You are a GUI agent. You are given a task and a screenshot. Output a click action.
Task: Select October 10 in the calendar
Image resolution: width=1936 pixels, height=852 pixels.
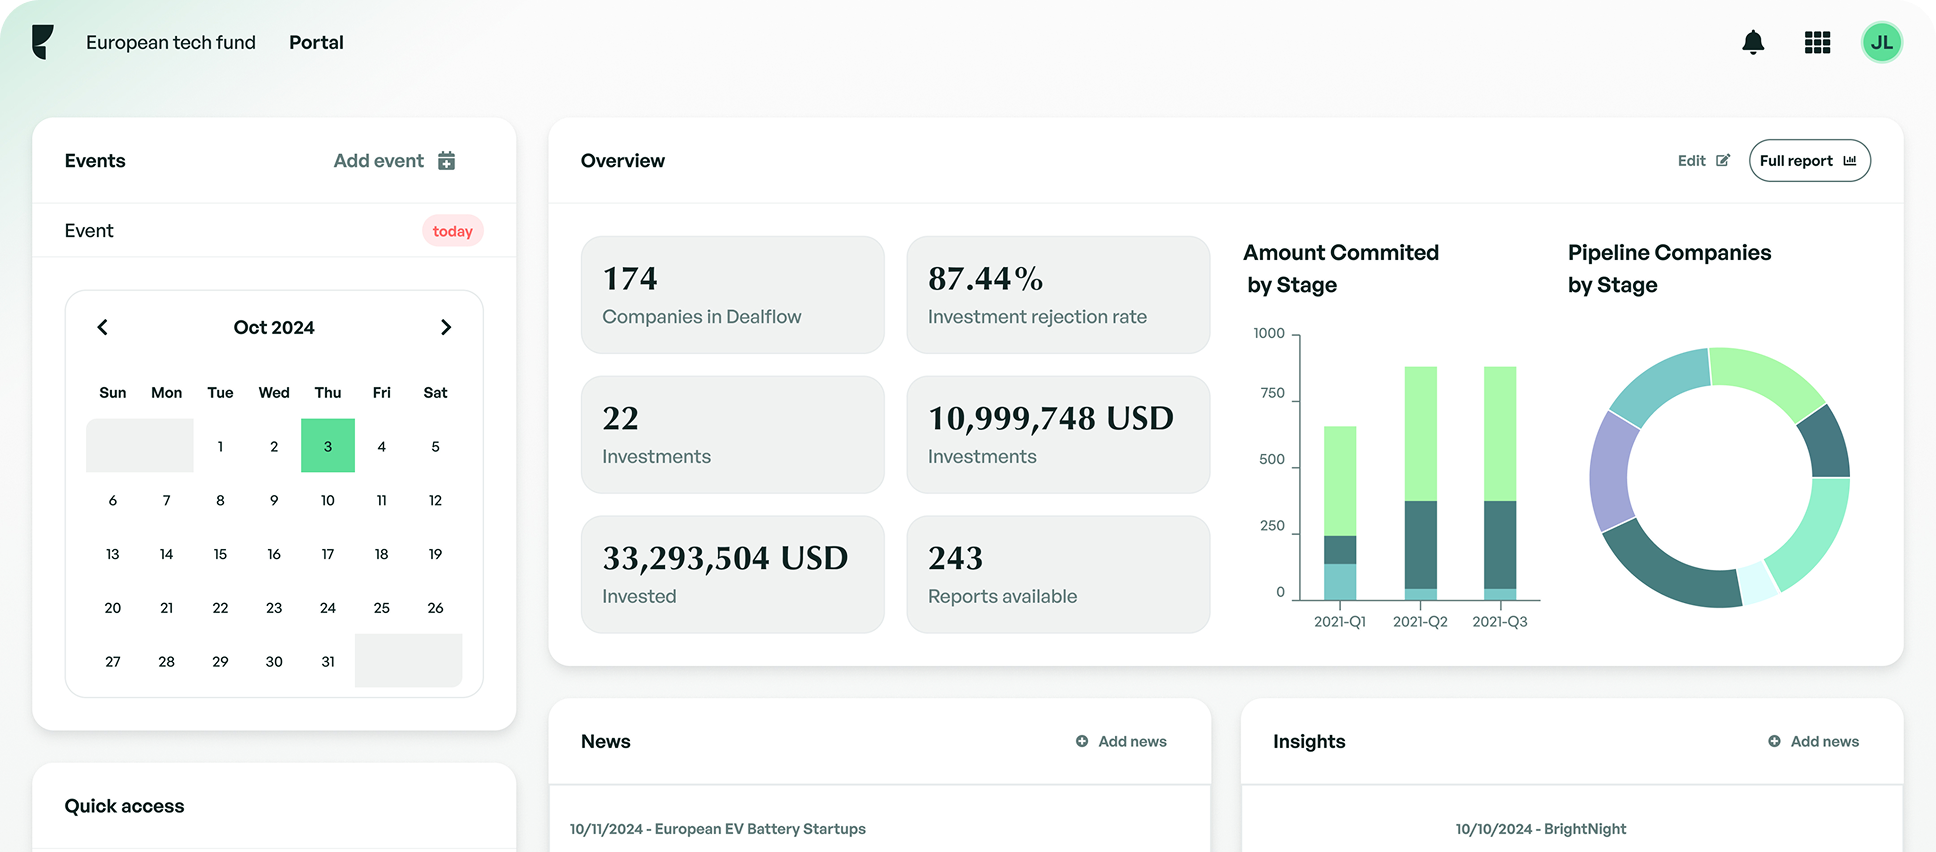click(x=328, y=500)
